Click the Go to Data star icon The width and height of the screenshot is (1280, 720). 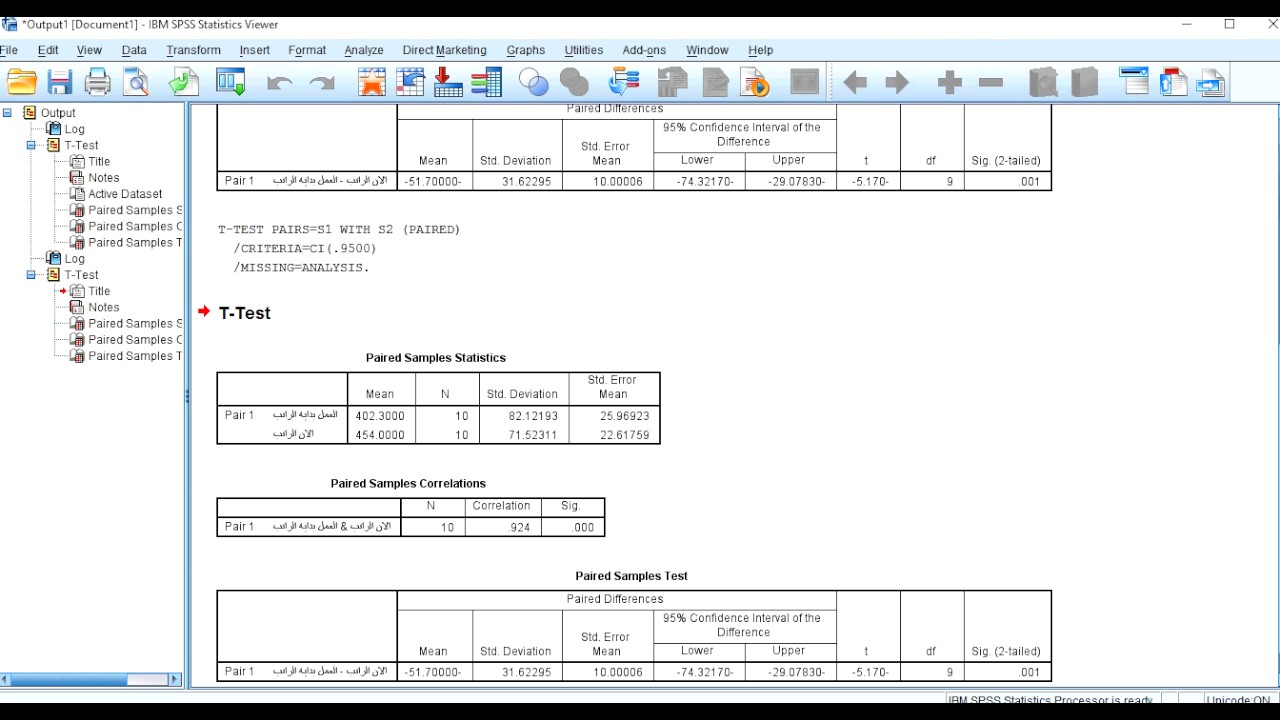click(x=372, y=82)
